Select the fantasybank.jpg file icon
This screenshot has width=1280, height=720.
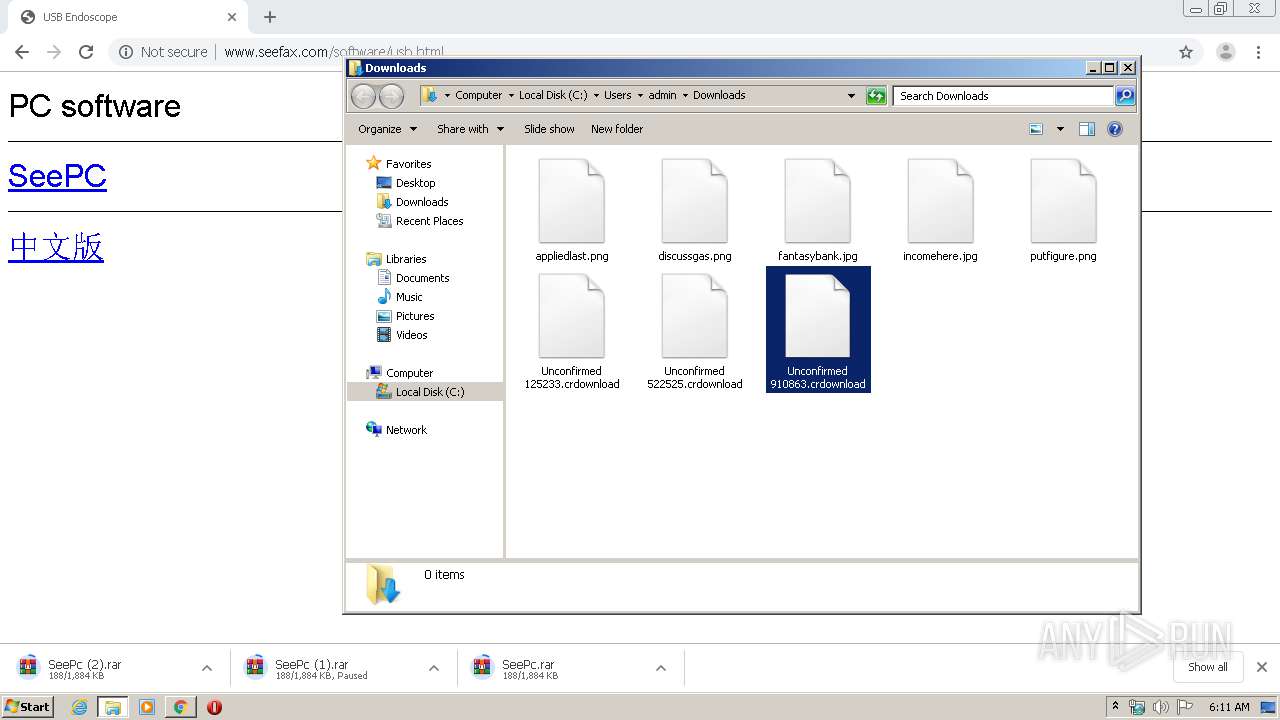(x=817, y=201)
